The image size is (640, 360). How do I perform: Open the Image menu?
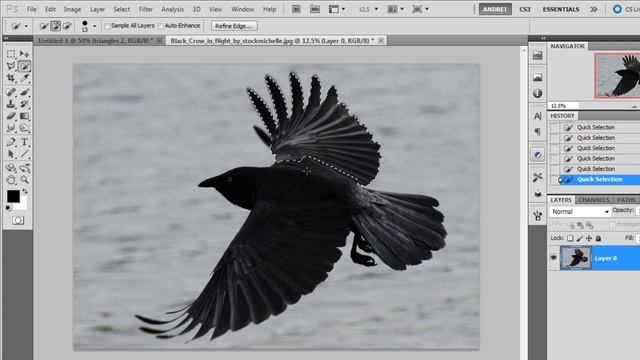click(72, 9)
